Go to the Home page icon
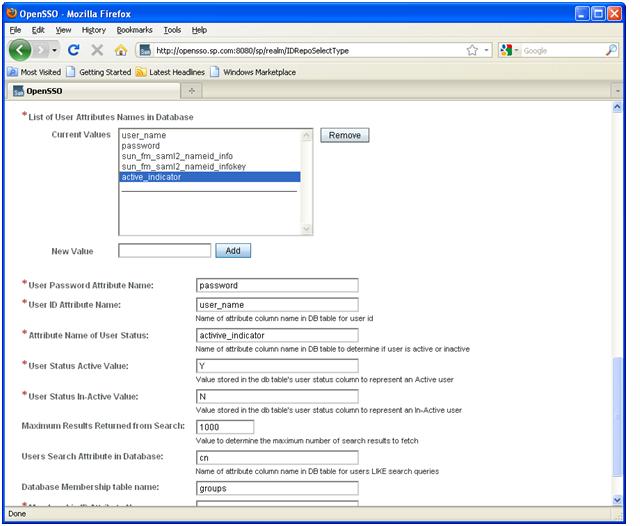This screenshot has width=640, height=526. pyautogui.click(x=120, y=50)
